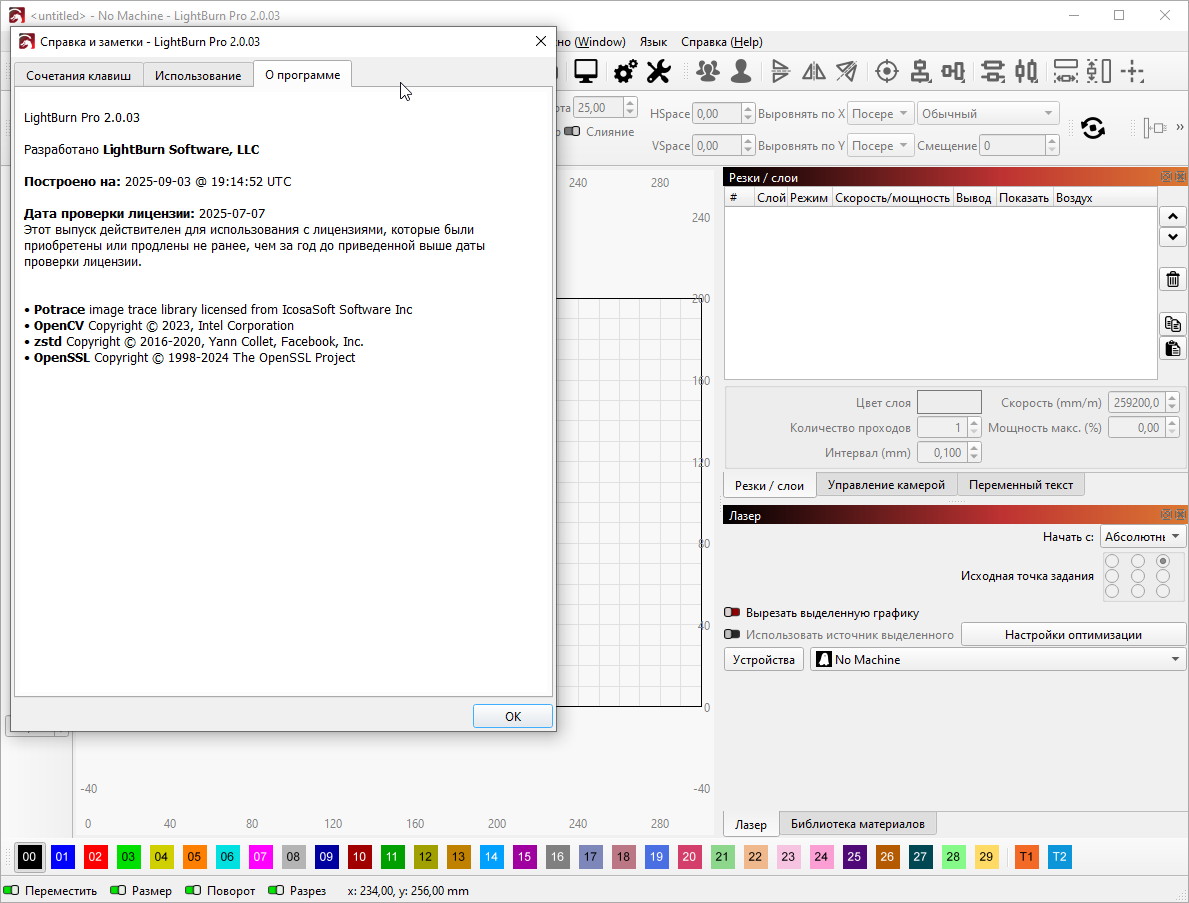Copy layer settings icon

[x=1172, y=324]
